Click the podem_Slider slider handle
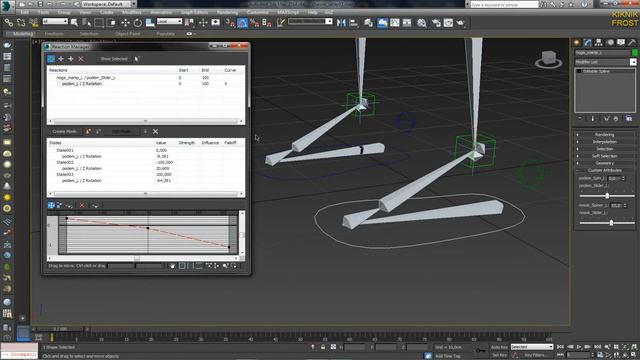Viewport: 640px width, 360px height. pyautogui.click(x=607, y=196)
